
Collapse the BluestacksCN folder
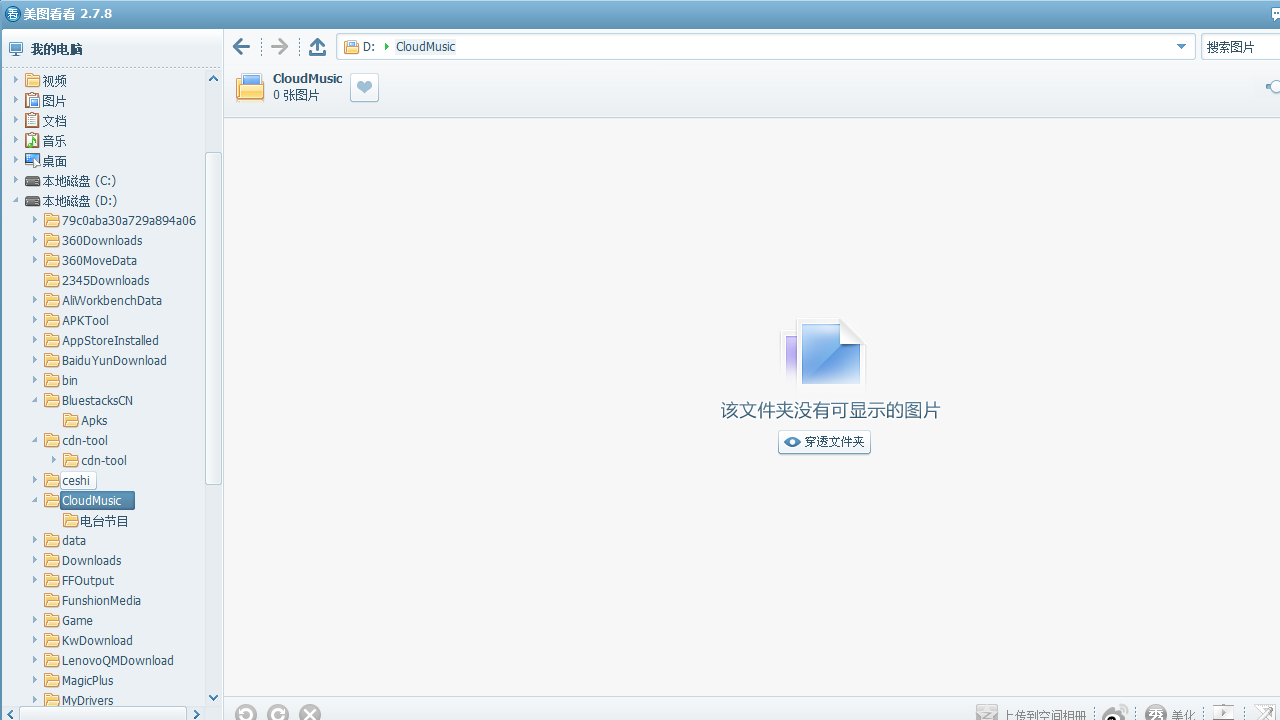pyautogui.click(x=35, y=401)
